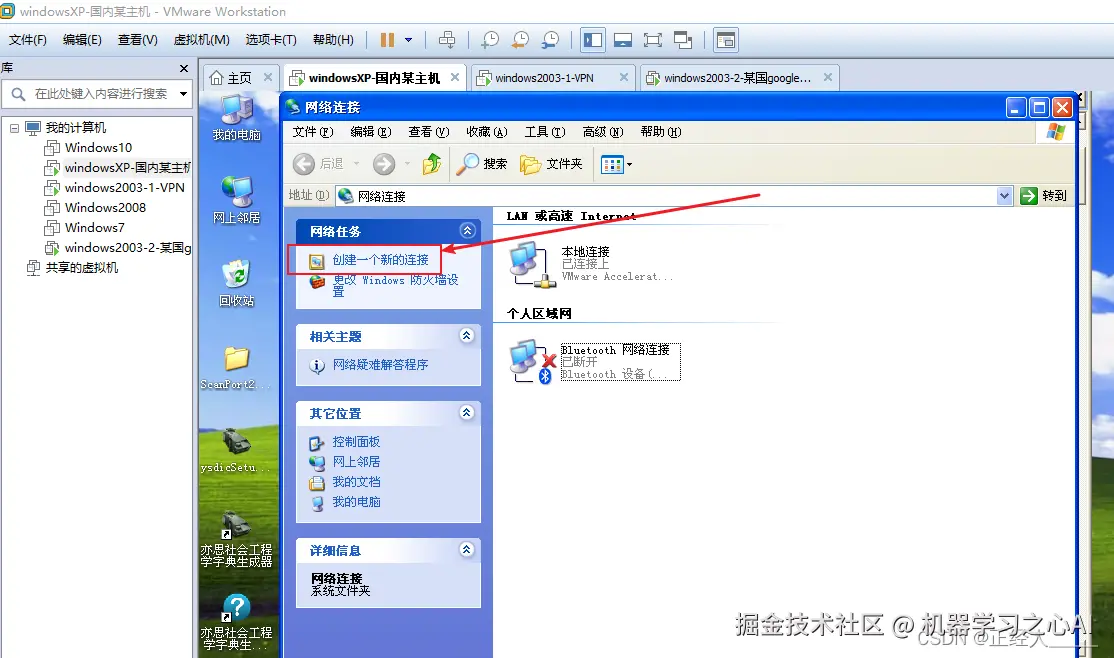Open the VMware 编辑(E) menu

(82, 40)
